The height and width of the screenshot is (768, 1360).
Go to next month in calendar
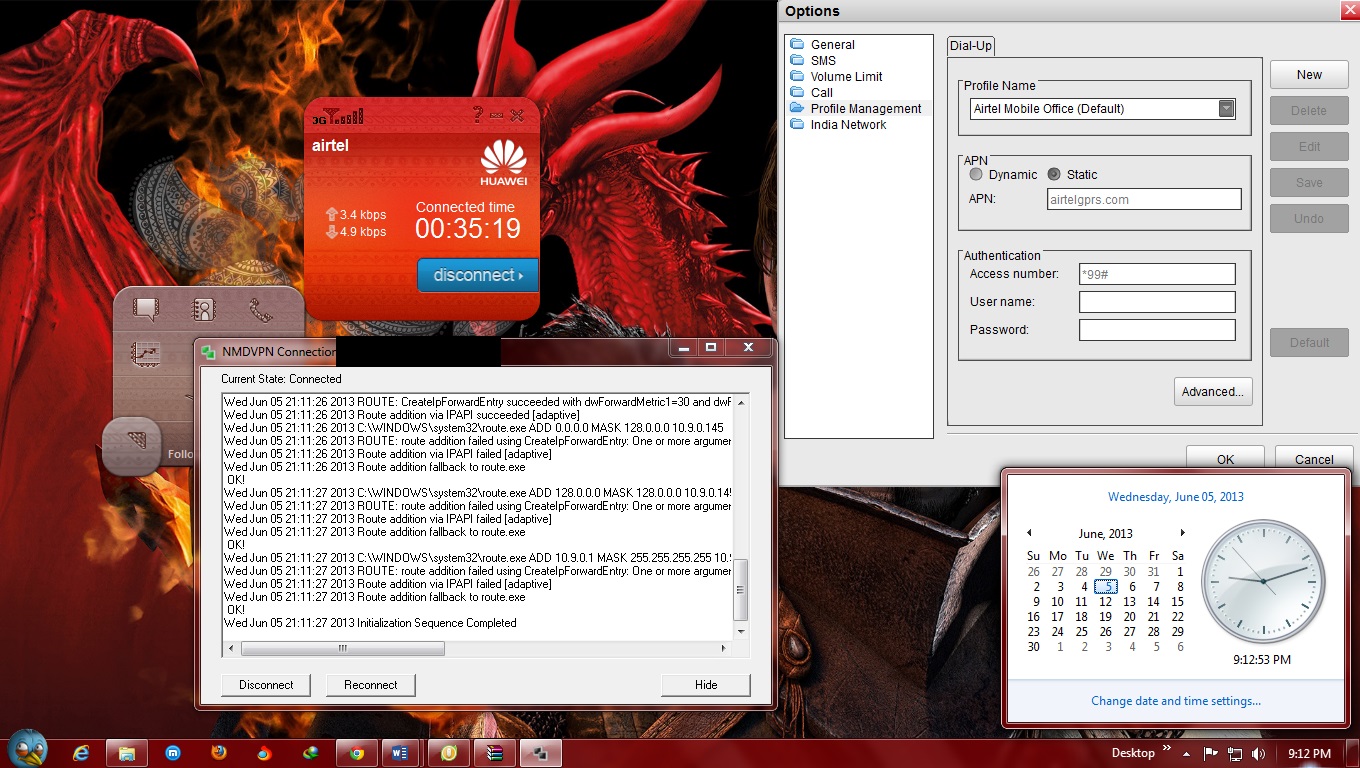1182,533
